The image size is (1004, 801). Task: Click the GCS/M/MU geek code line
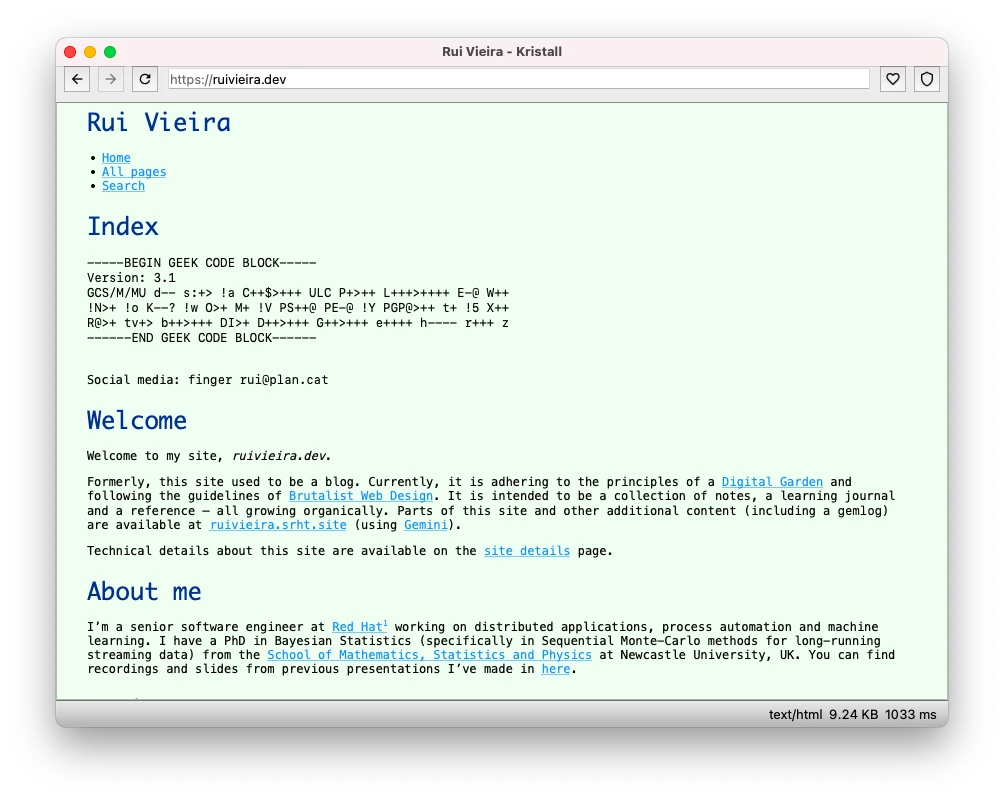pos(298,293)
